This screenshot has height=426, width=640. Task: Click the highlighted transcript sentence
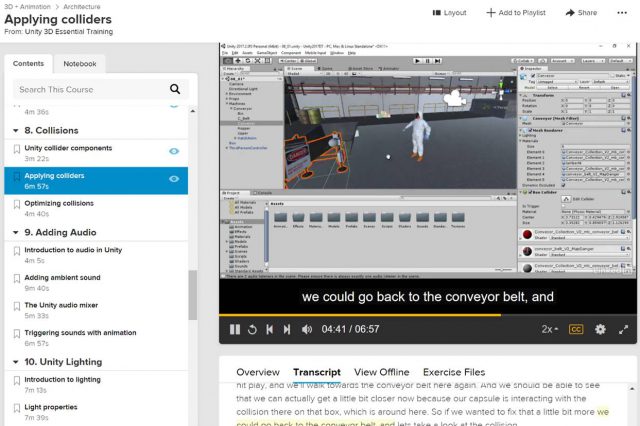coord(422,417)
